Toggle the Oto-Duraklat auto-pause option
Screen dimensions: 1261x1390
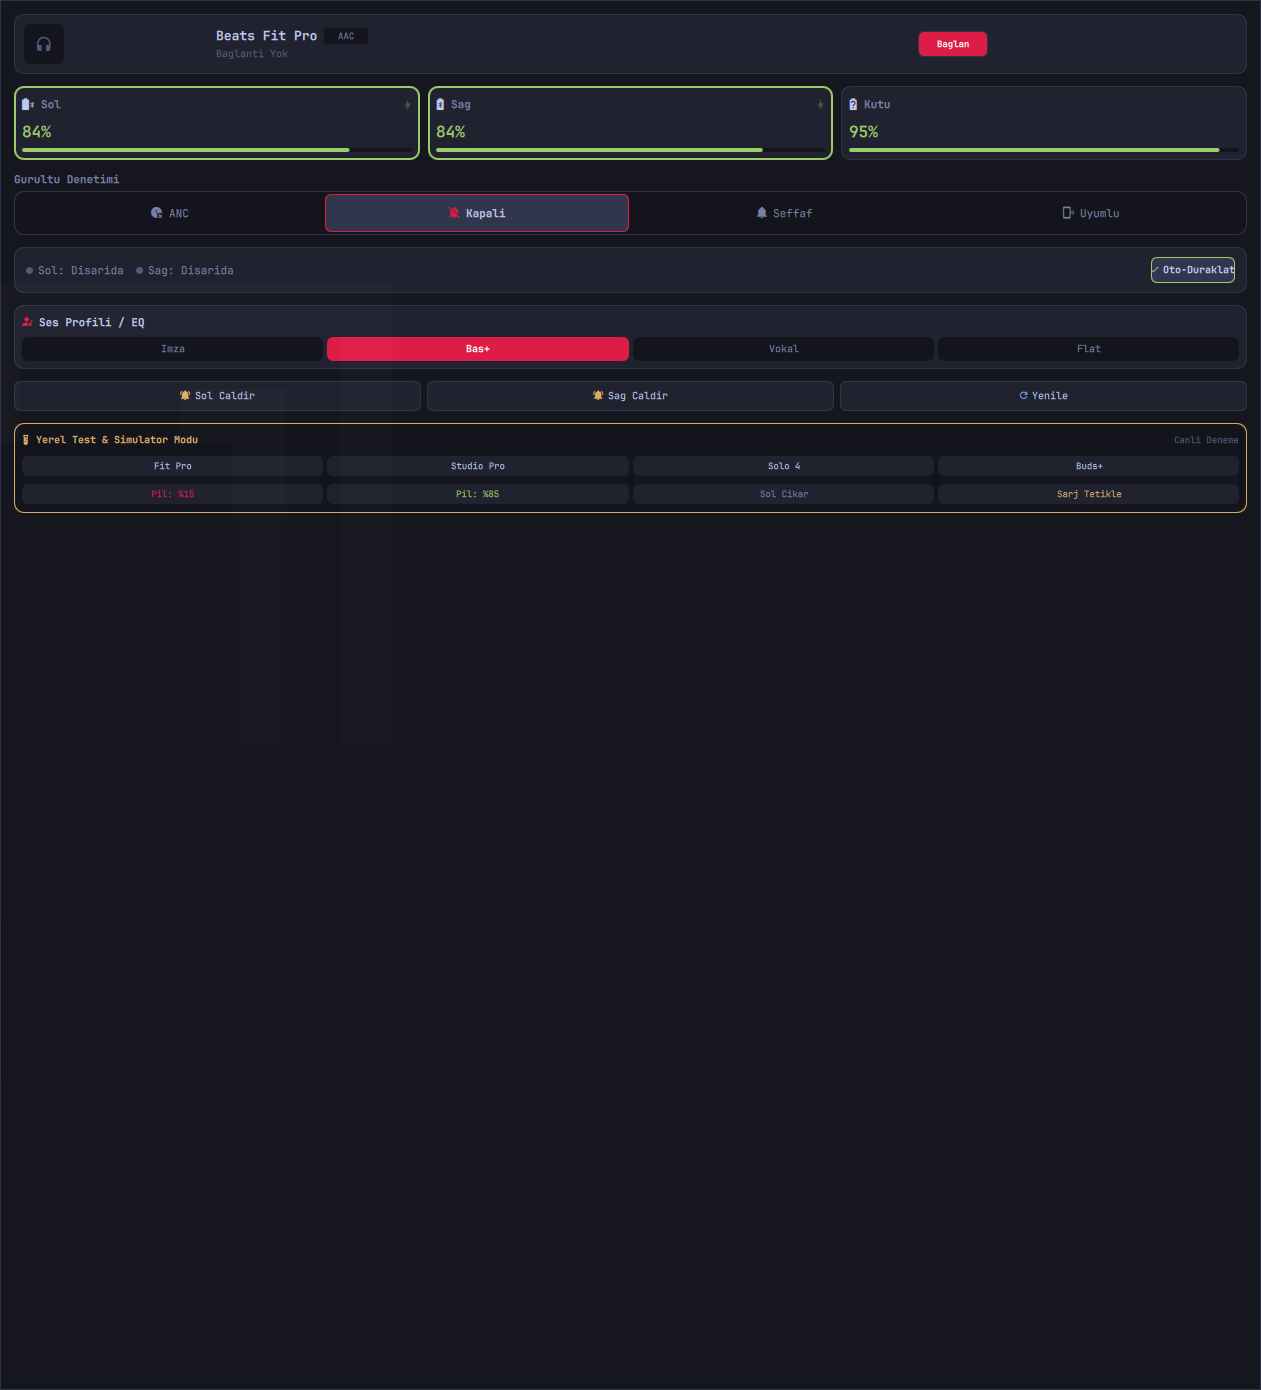tap(1193, 270)
